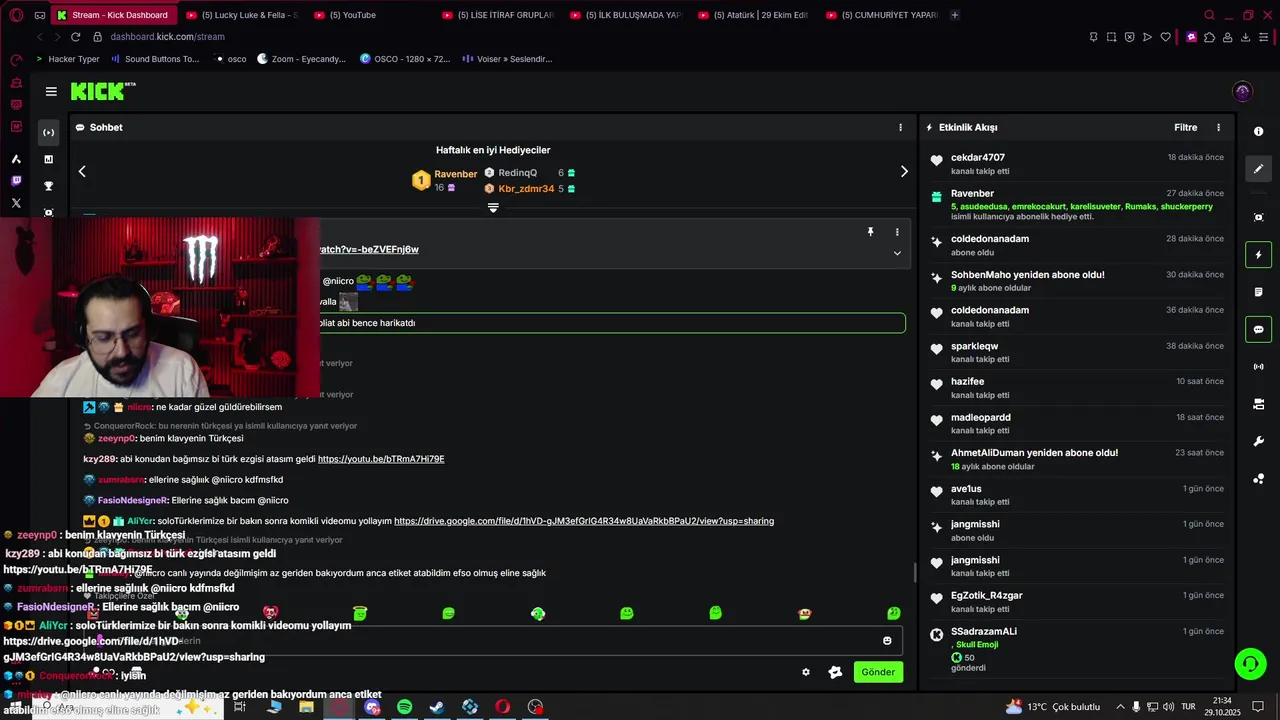This screenshot has width=1280, height=720.
Task: Click SSadrazamALi Skull Emoji entry
Action: coord(1075,649)
